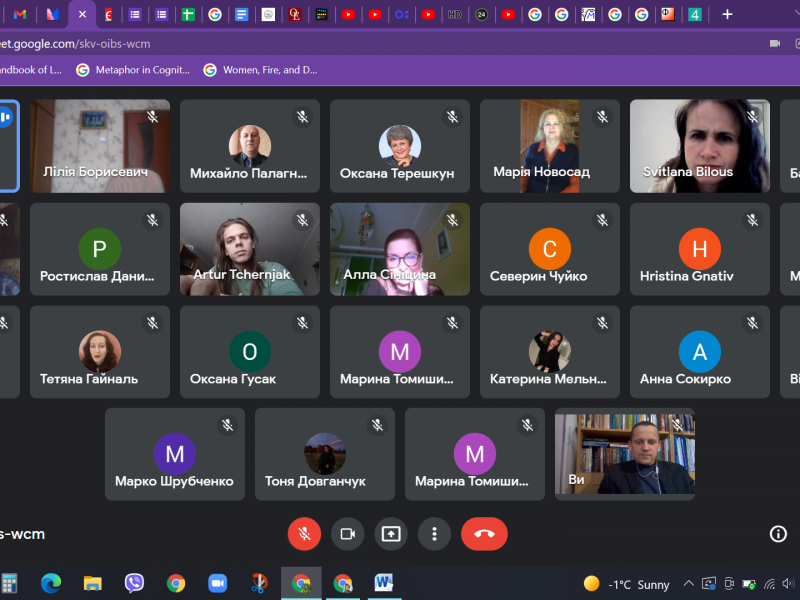Click the Present now screen share icon
Screen dimensions: 800x600
click(x=391, y=534)
